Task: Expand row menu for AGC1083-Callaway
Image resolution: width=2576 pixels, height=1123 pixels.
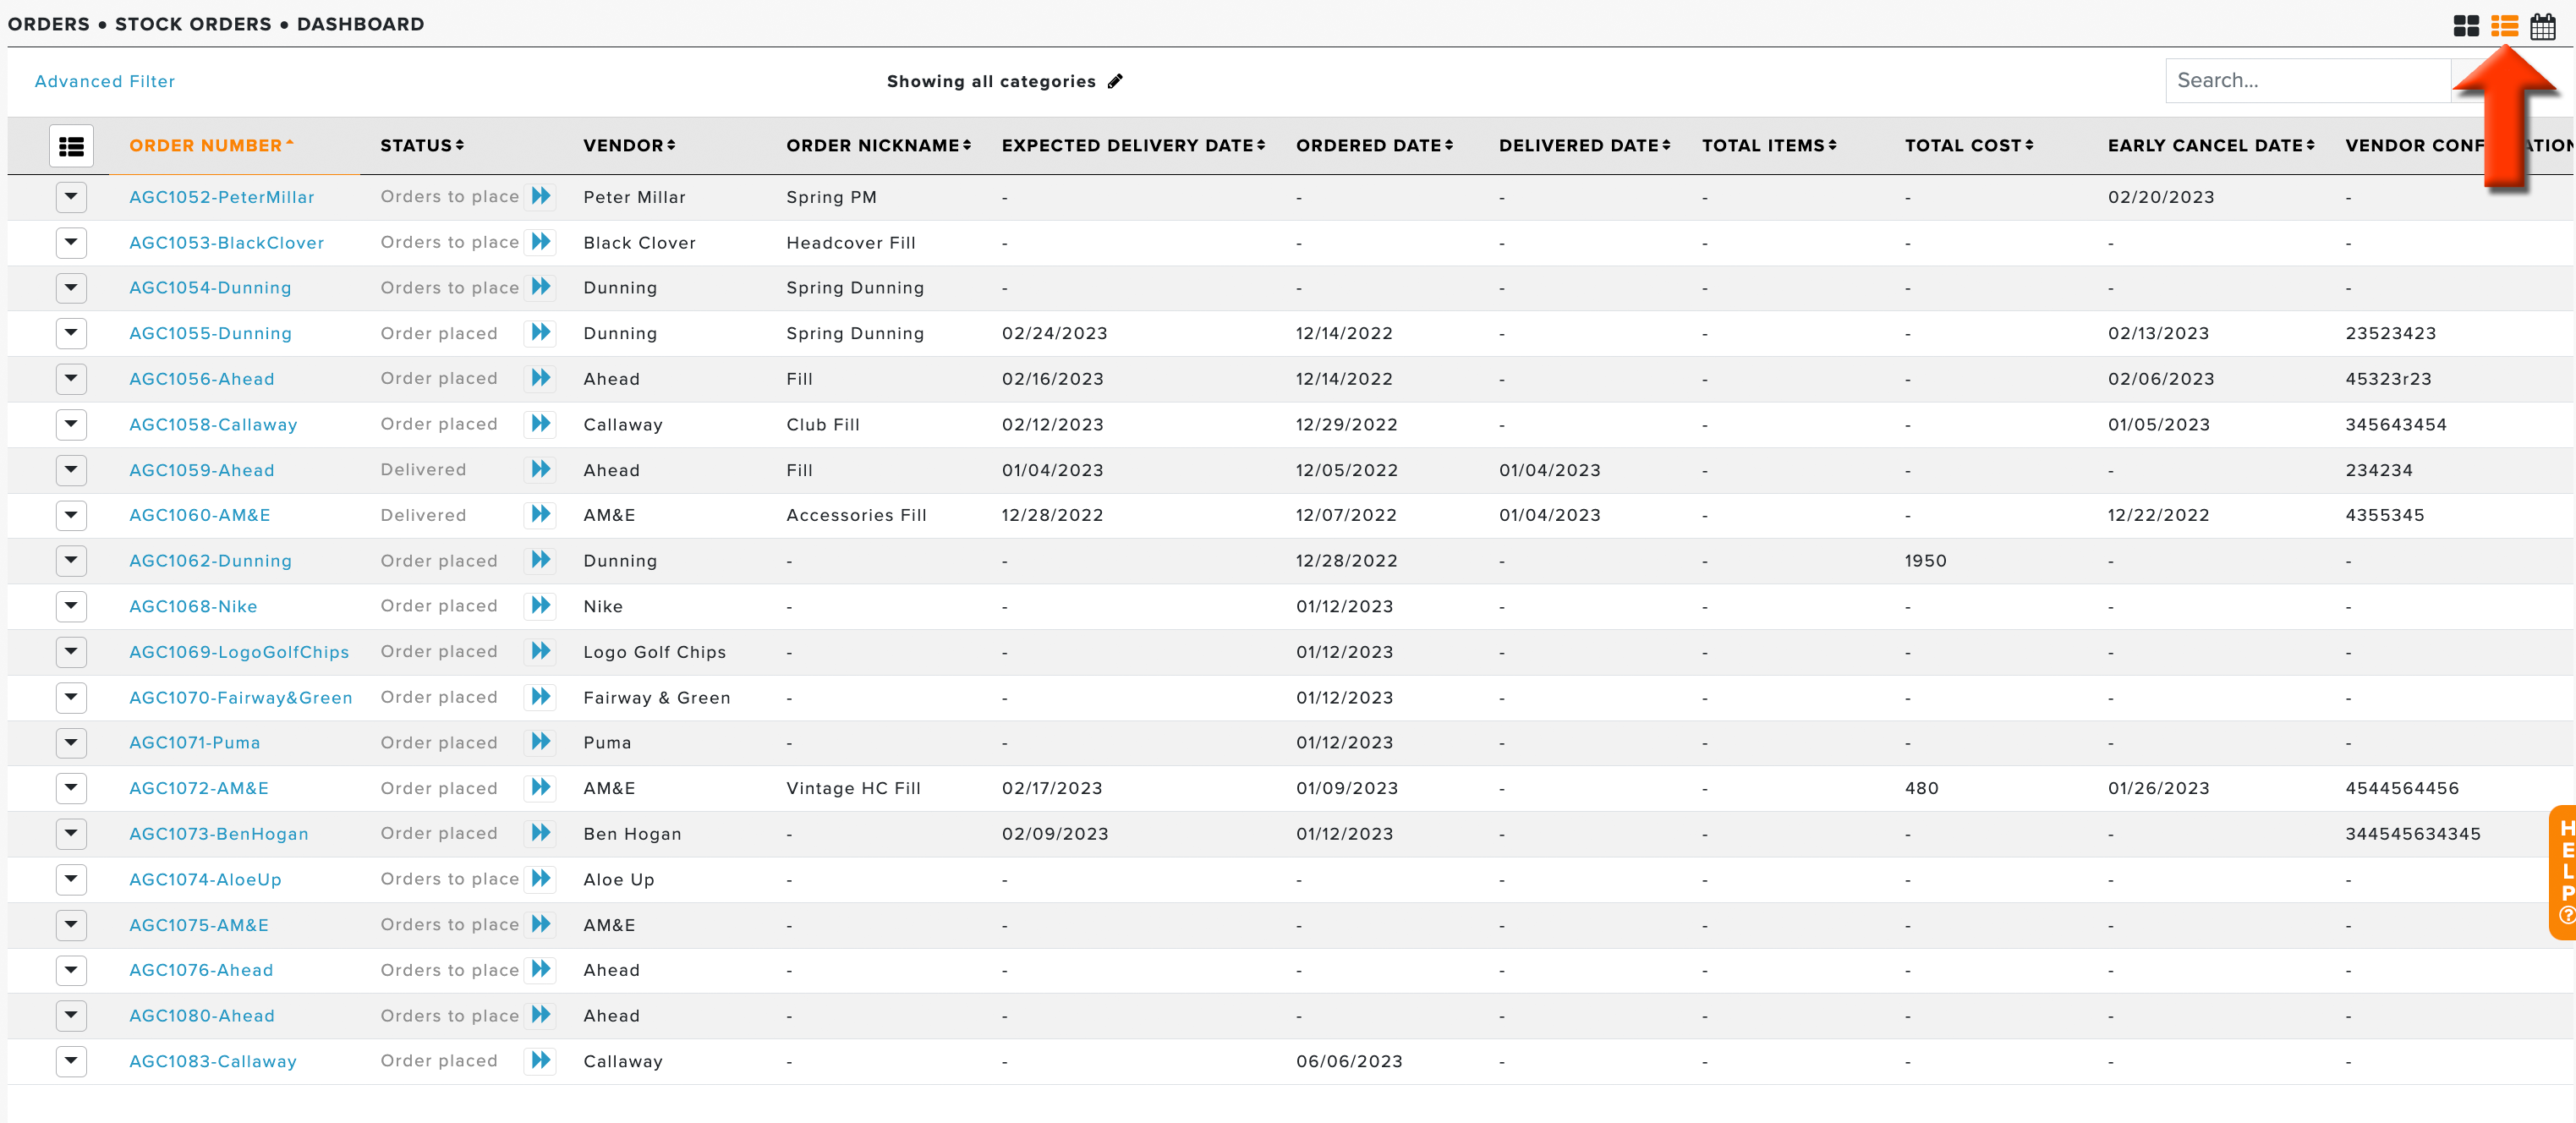Action: pos(71,1062)
